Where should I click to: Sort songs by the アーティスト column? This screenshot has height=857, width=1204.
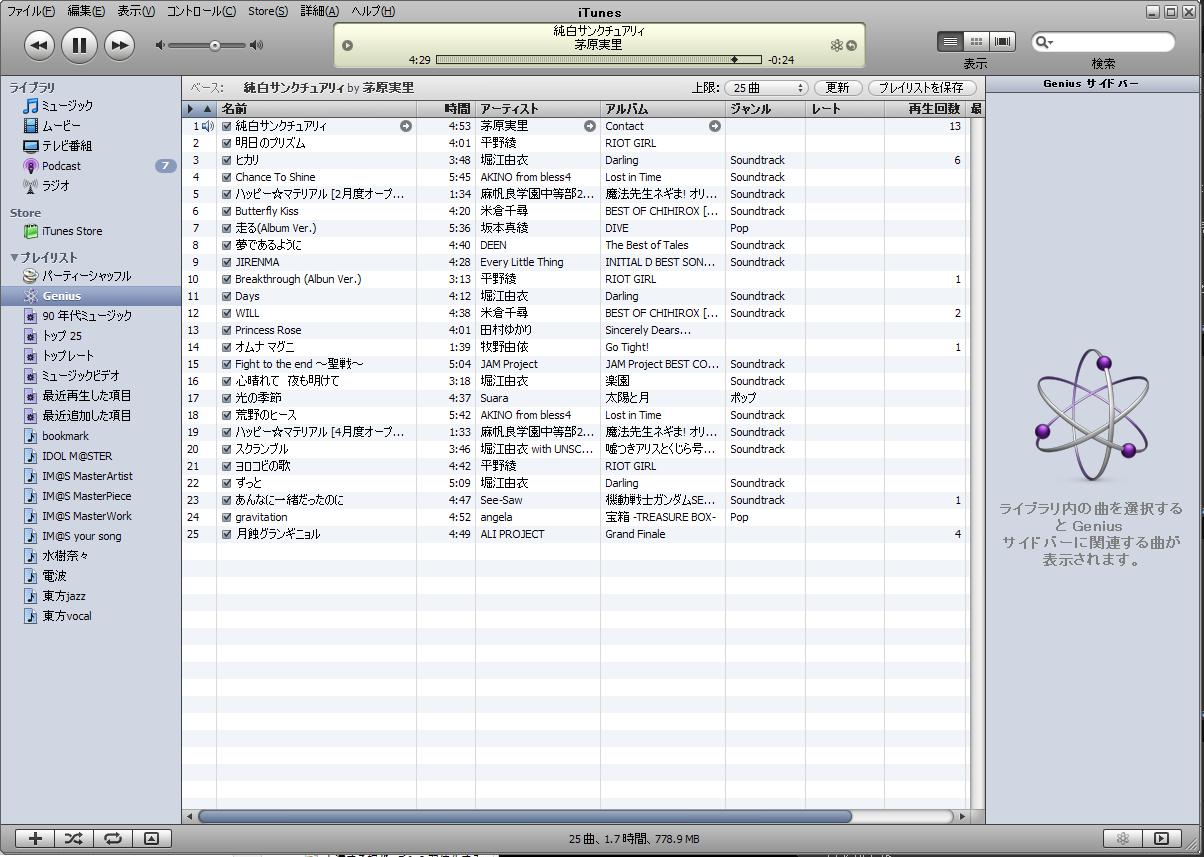[x=538, y=109]
